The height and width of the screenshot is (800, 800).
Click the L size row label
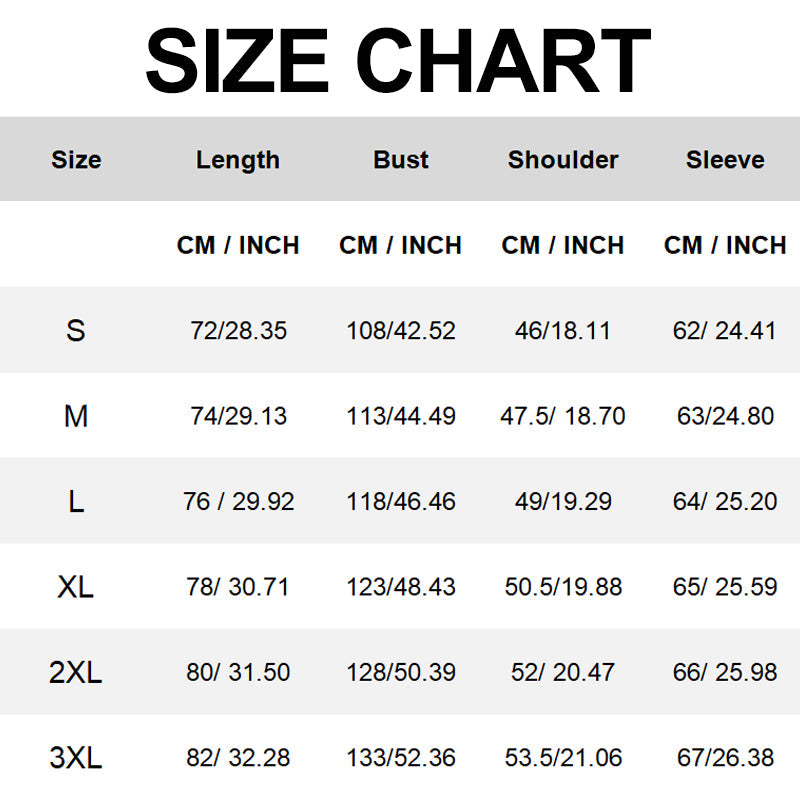coord(76,502)
